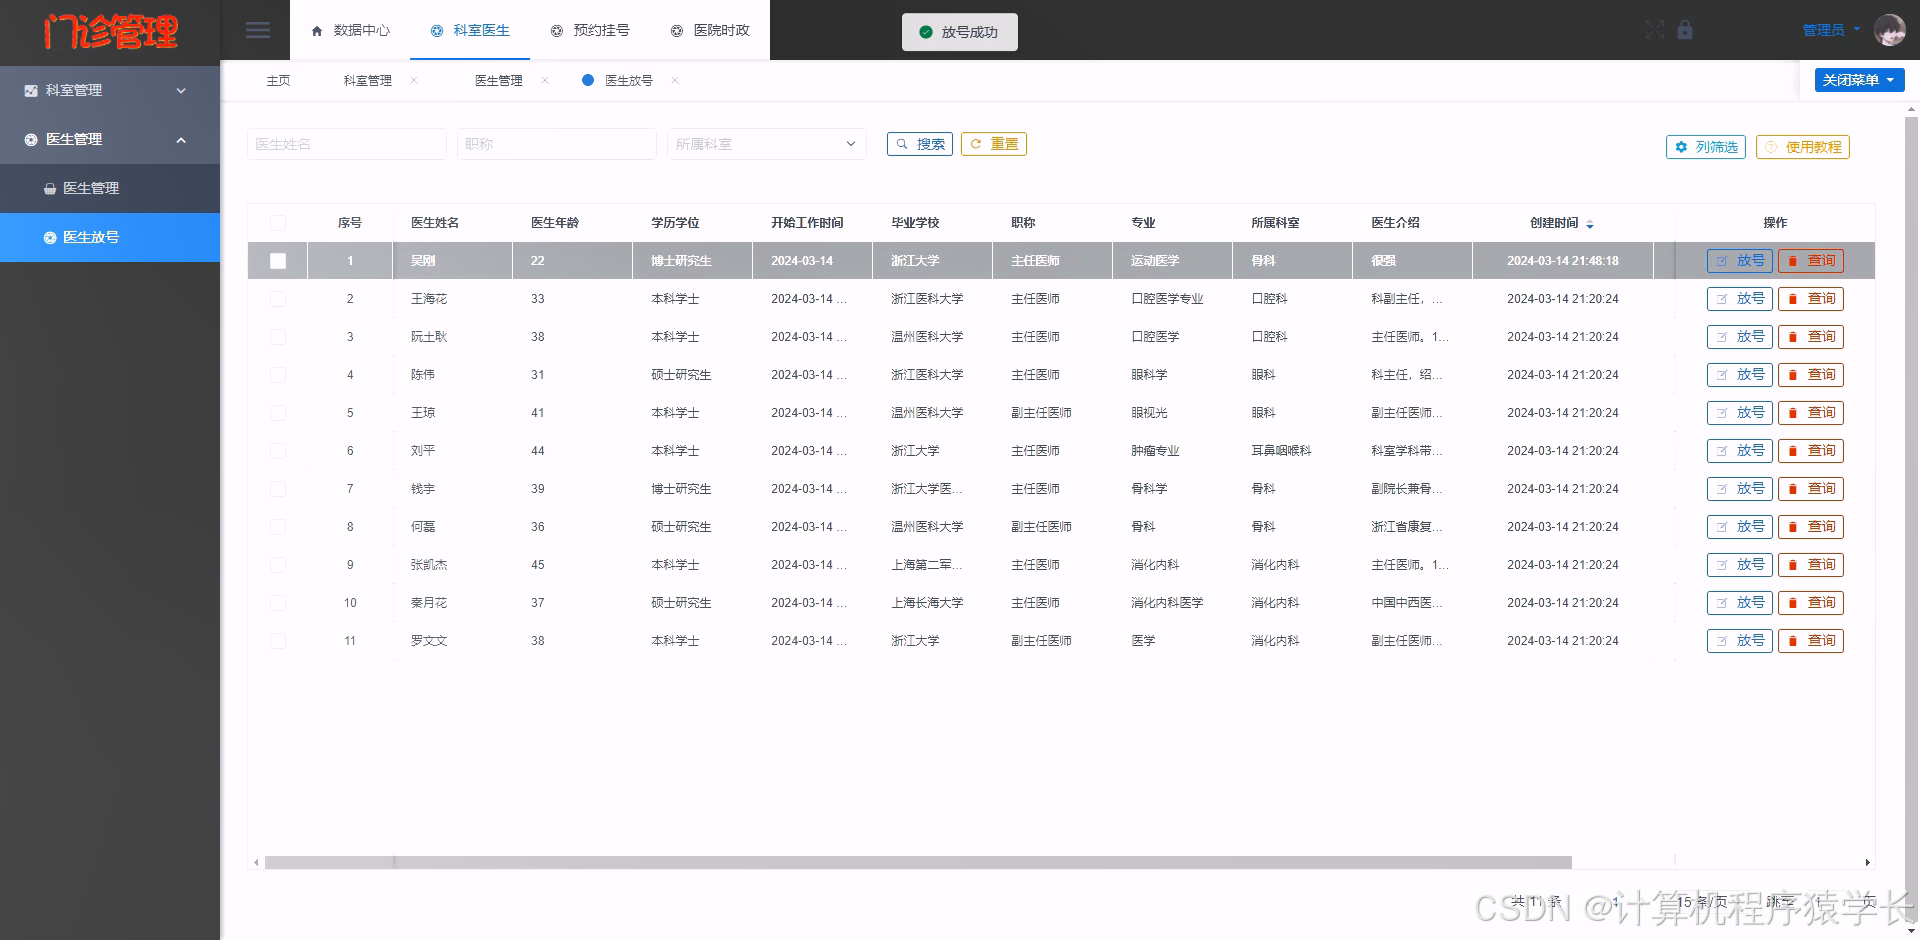The height and width of the screenshot is (940, 1920).
Task: Click 查询 button for 张凯杰
Action: (x=1810, y=565)
